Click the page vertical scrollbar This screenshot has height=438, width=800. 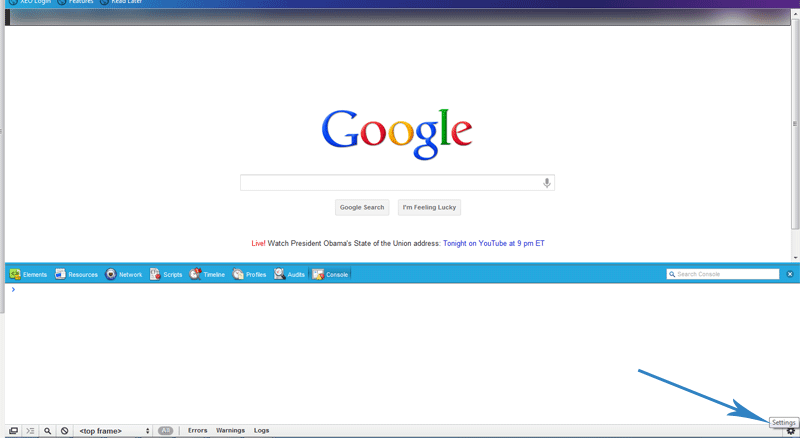[795, 123]
